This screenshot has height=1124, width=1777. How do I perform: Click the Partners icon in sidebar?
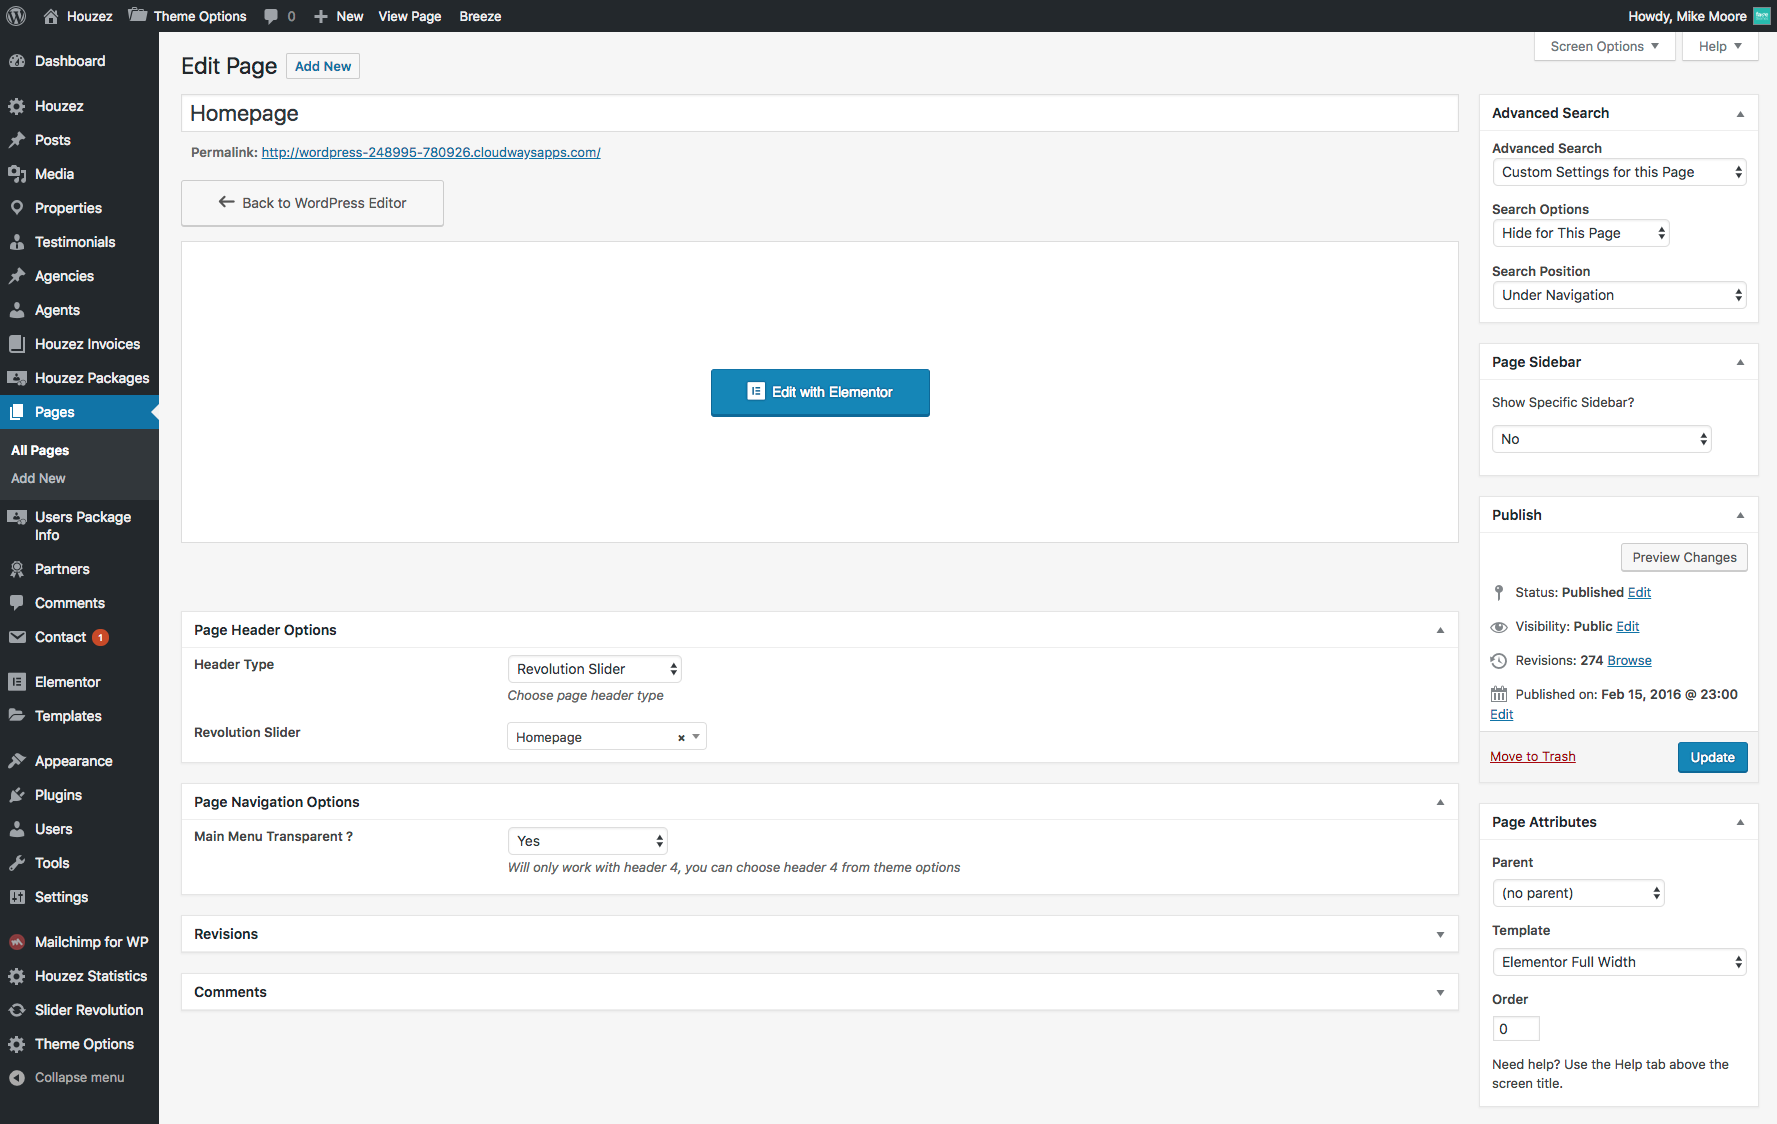click(x=17, y=569)
